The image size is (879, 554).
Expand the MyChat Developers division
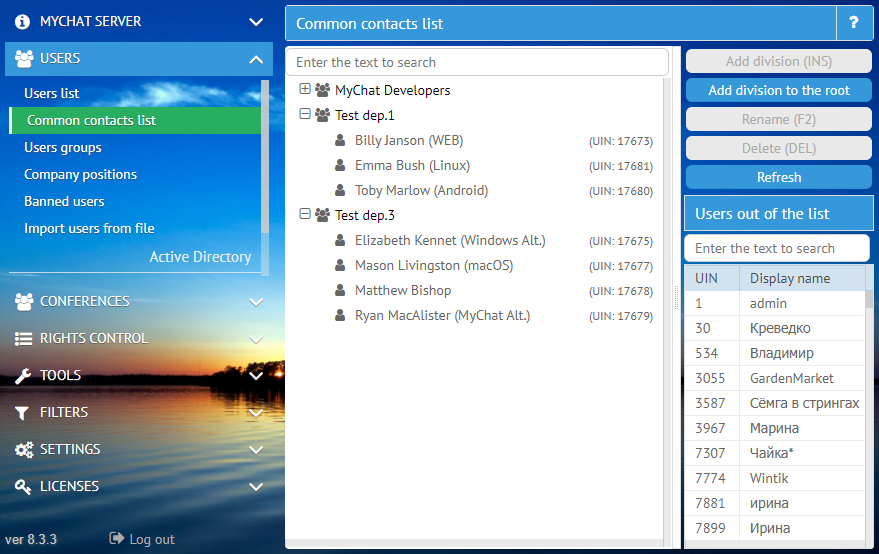306,89
